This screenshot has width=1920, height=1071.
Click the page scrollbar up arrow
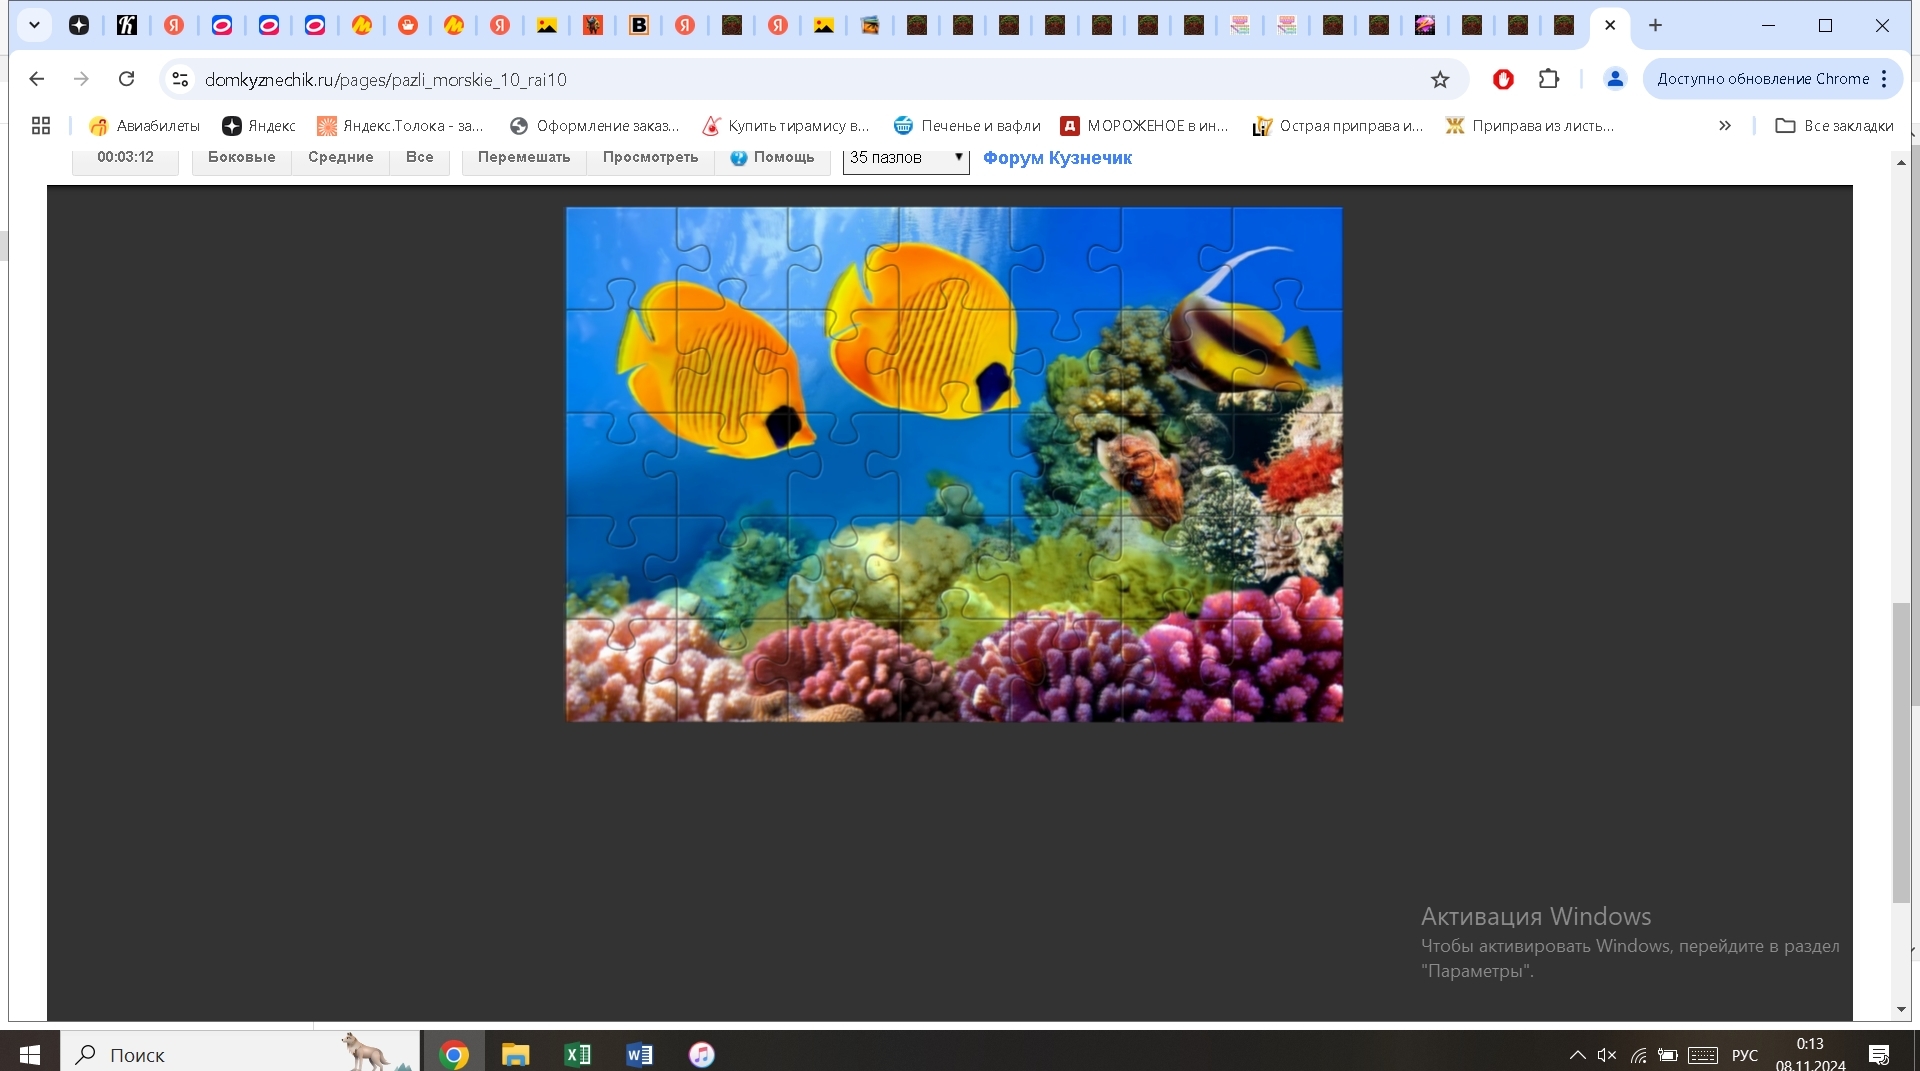coord(1901,161)
